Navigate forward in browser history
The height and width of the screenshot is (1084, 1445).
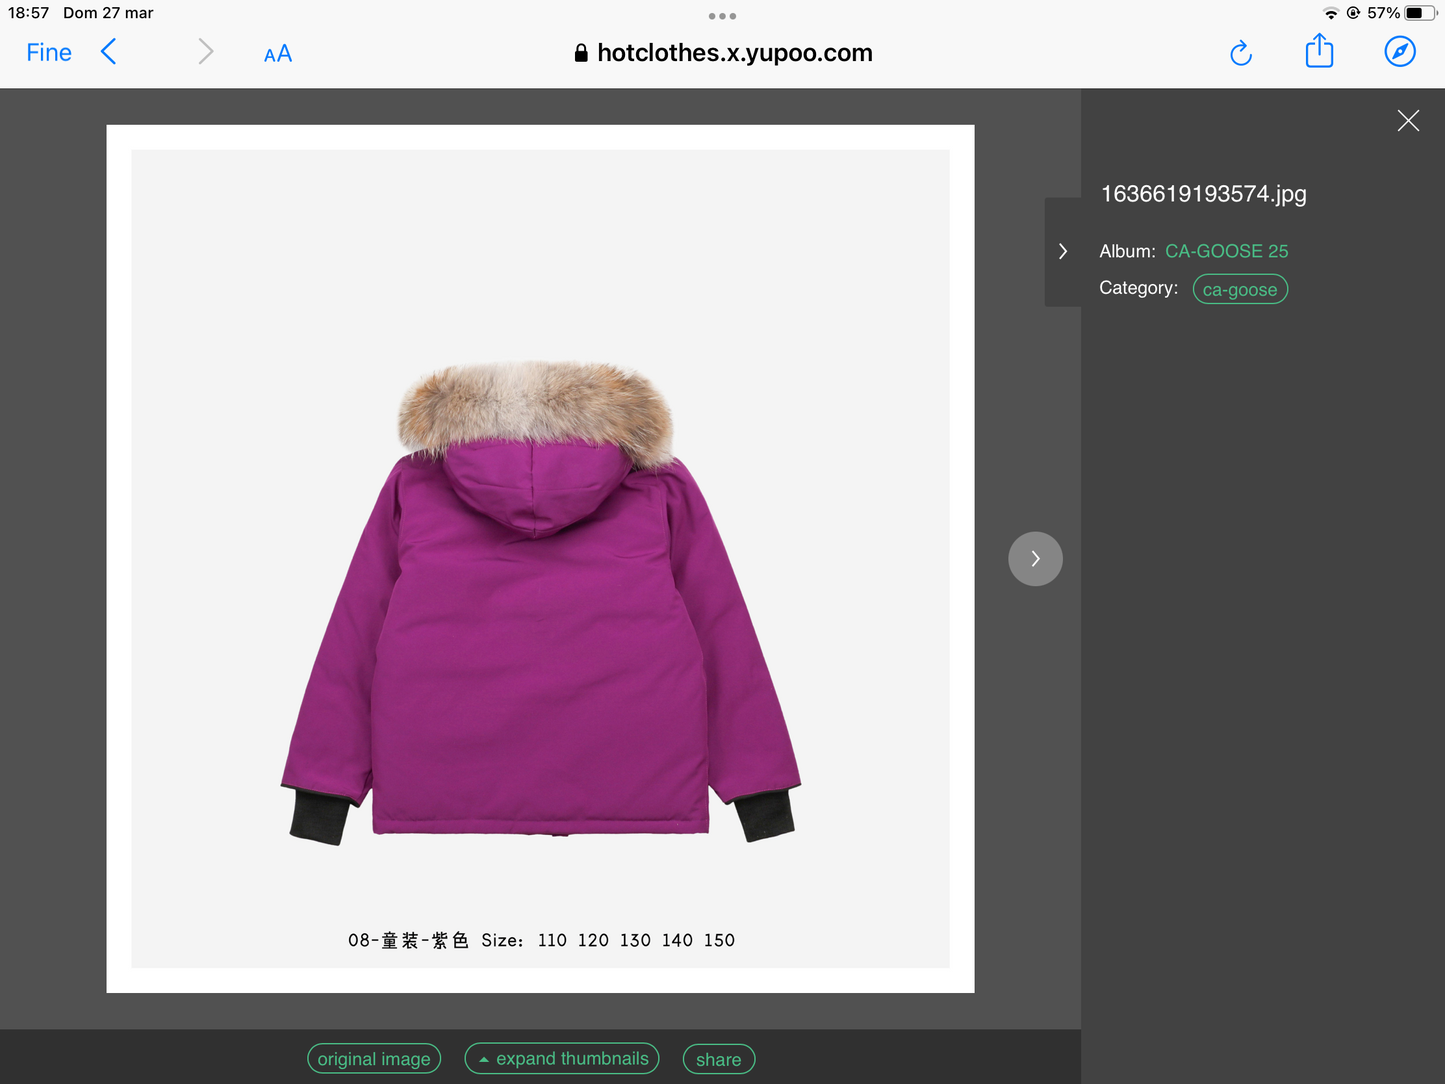point(205,51)
